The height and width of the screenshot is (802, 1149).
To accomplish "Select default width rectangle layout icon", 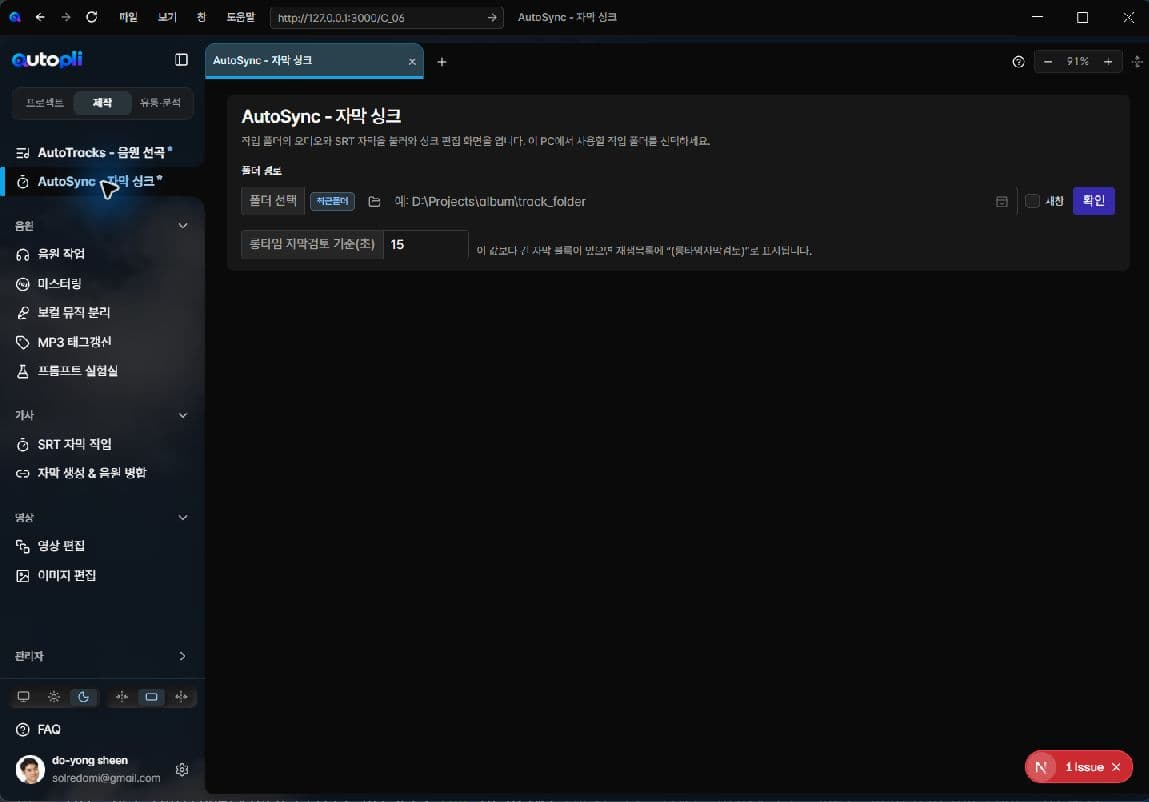I will pyautogui.click(x=151, y=696).
